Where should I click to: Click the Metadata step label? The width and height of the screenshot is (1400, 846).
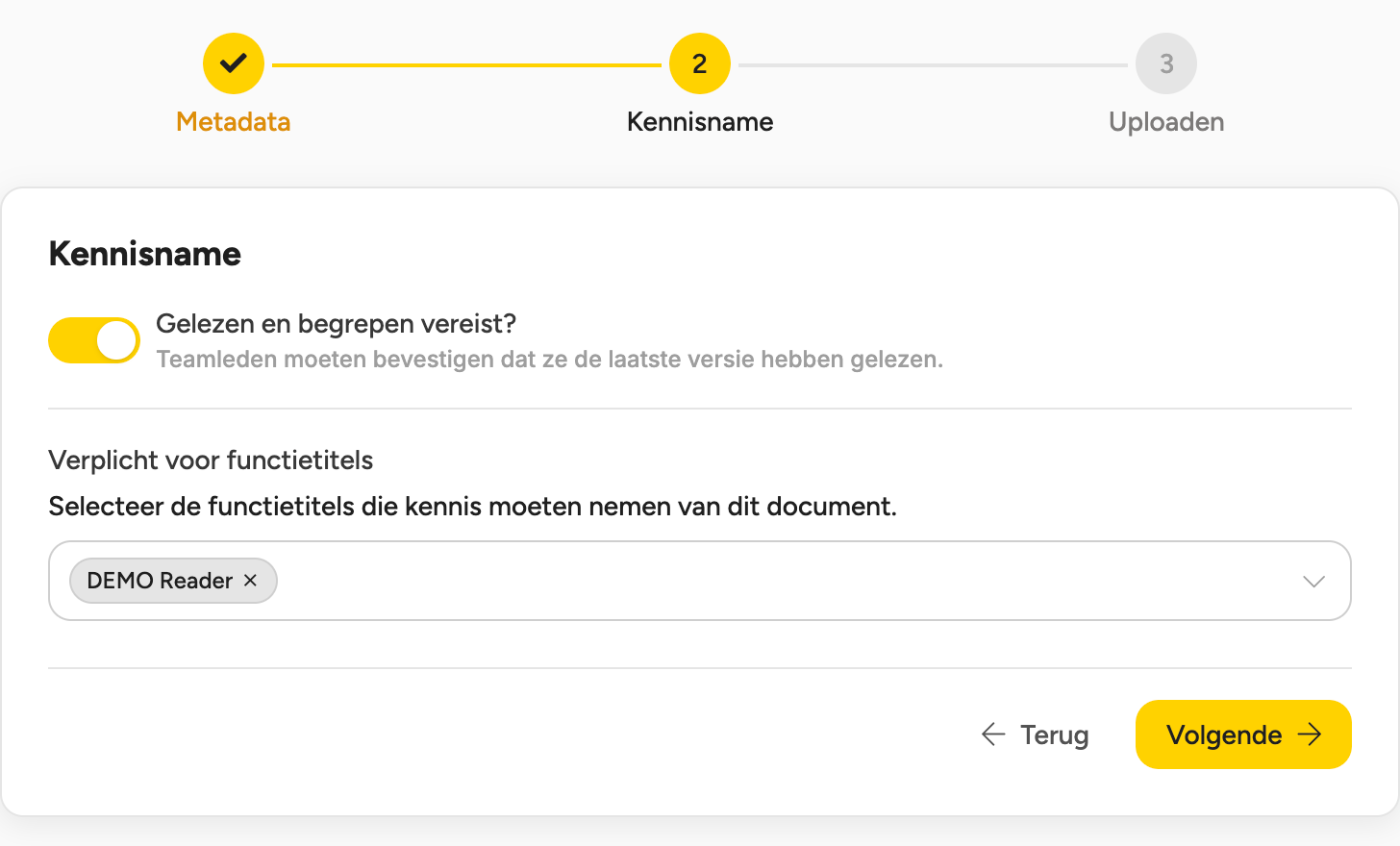pyautogui.click(x=233, y=122)
